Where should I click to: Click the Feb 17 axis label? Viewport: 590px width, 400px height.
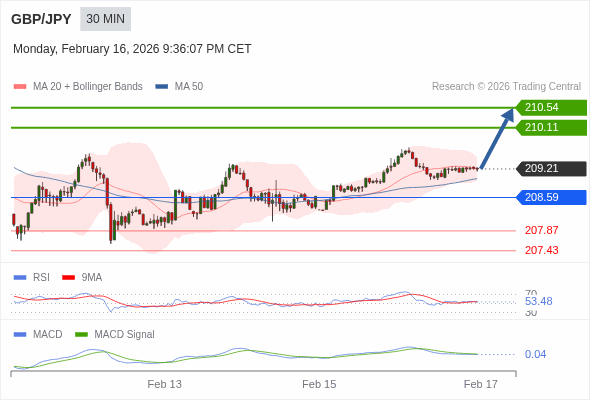[x=481, y=384]
